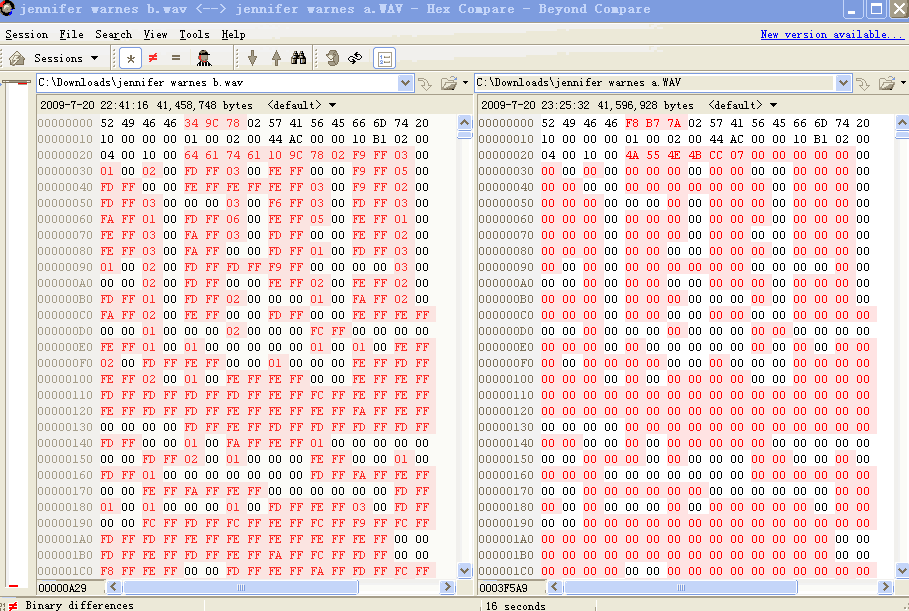Click the left pane back arrow icon
The width and height of the screenshot is (909, 611).
coord(426,83)
